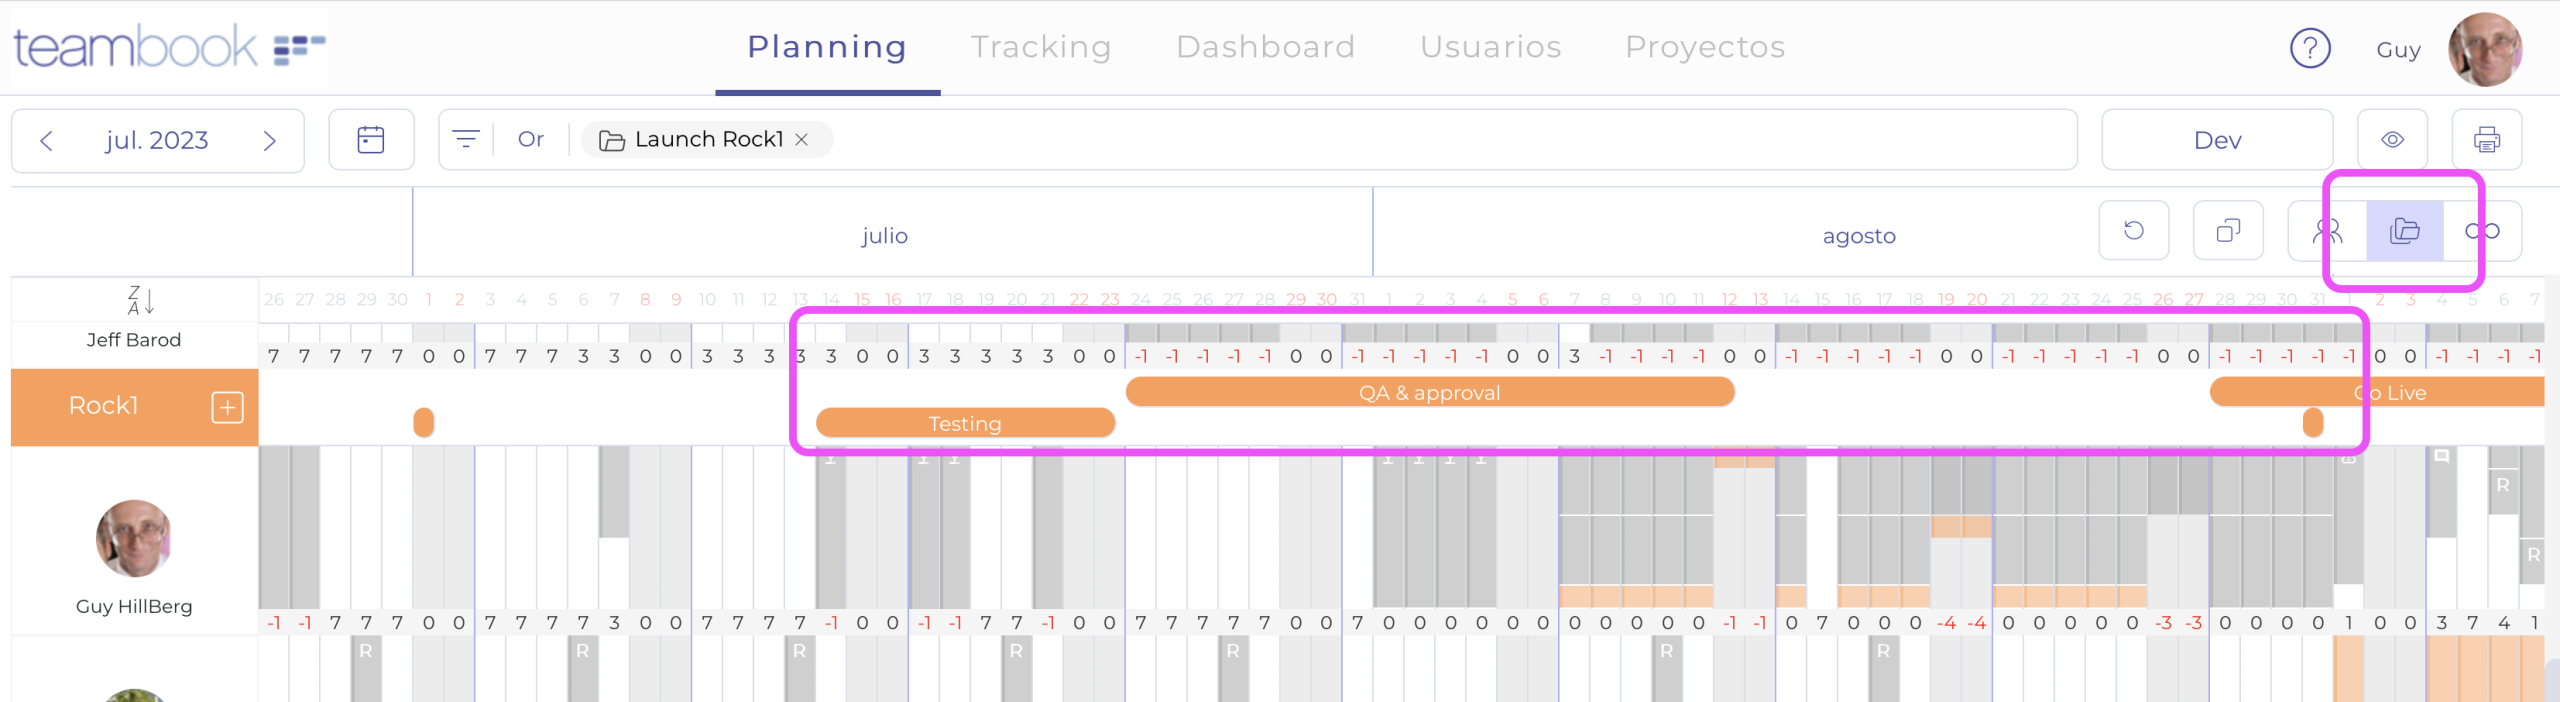The height and width of the screenshot is (702, 2560).
Task: Go to previous month with left chevron
Action: (46, 141)
